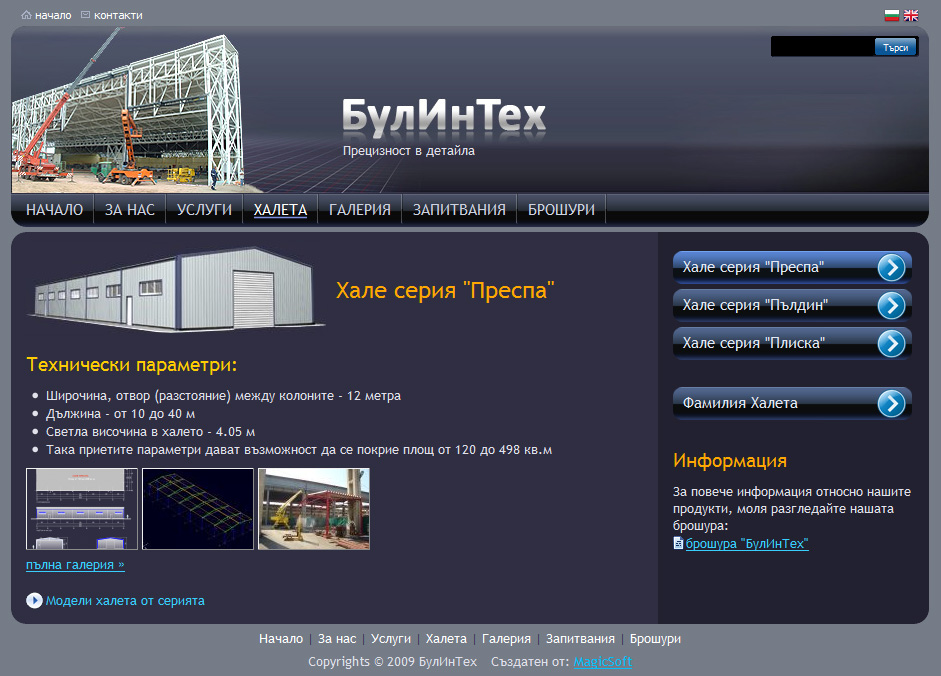
Task: Click the Търси search button
Action: pyautogui.click(x=895, y=47)
